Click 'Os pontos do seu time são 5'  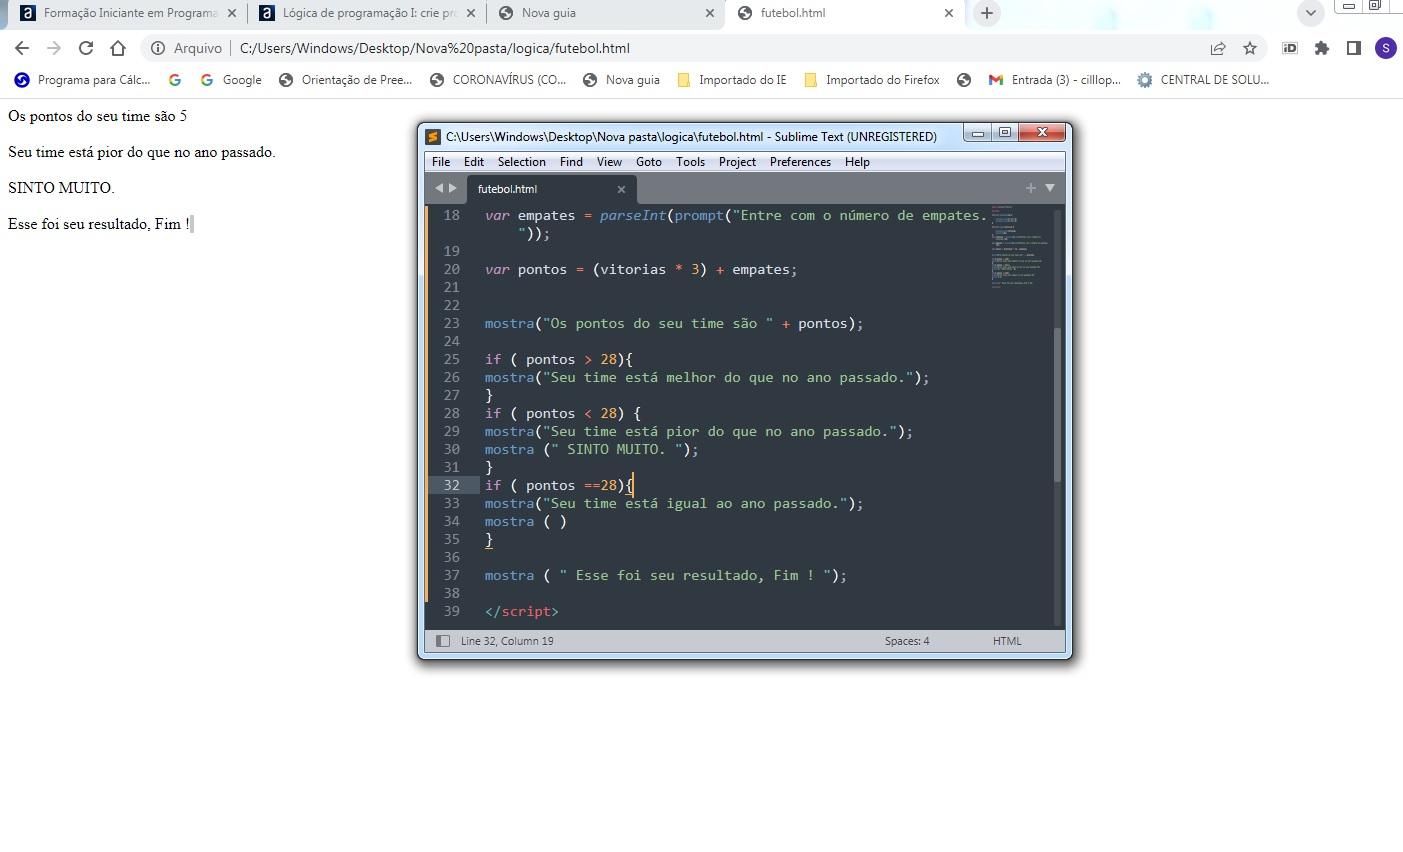[98, 116]
